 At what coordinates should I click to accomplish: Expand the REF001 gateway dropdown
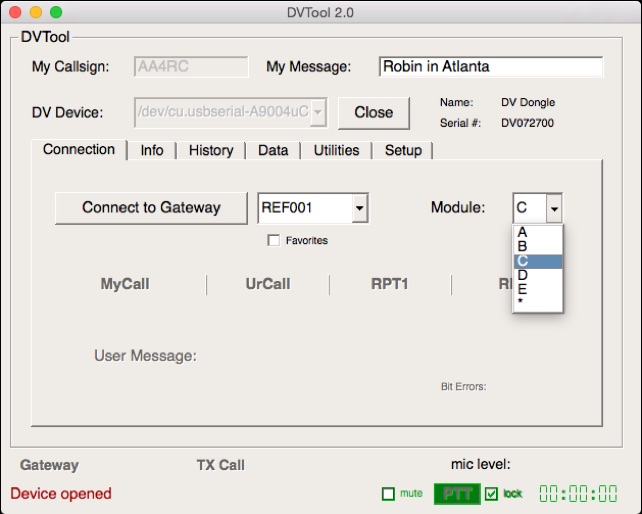coord(359,208)
